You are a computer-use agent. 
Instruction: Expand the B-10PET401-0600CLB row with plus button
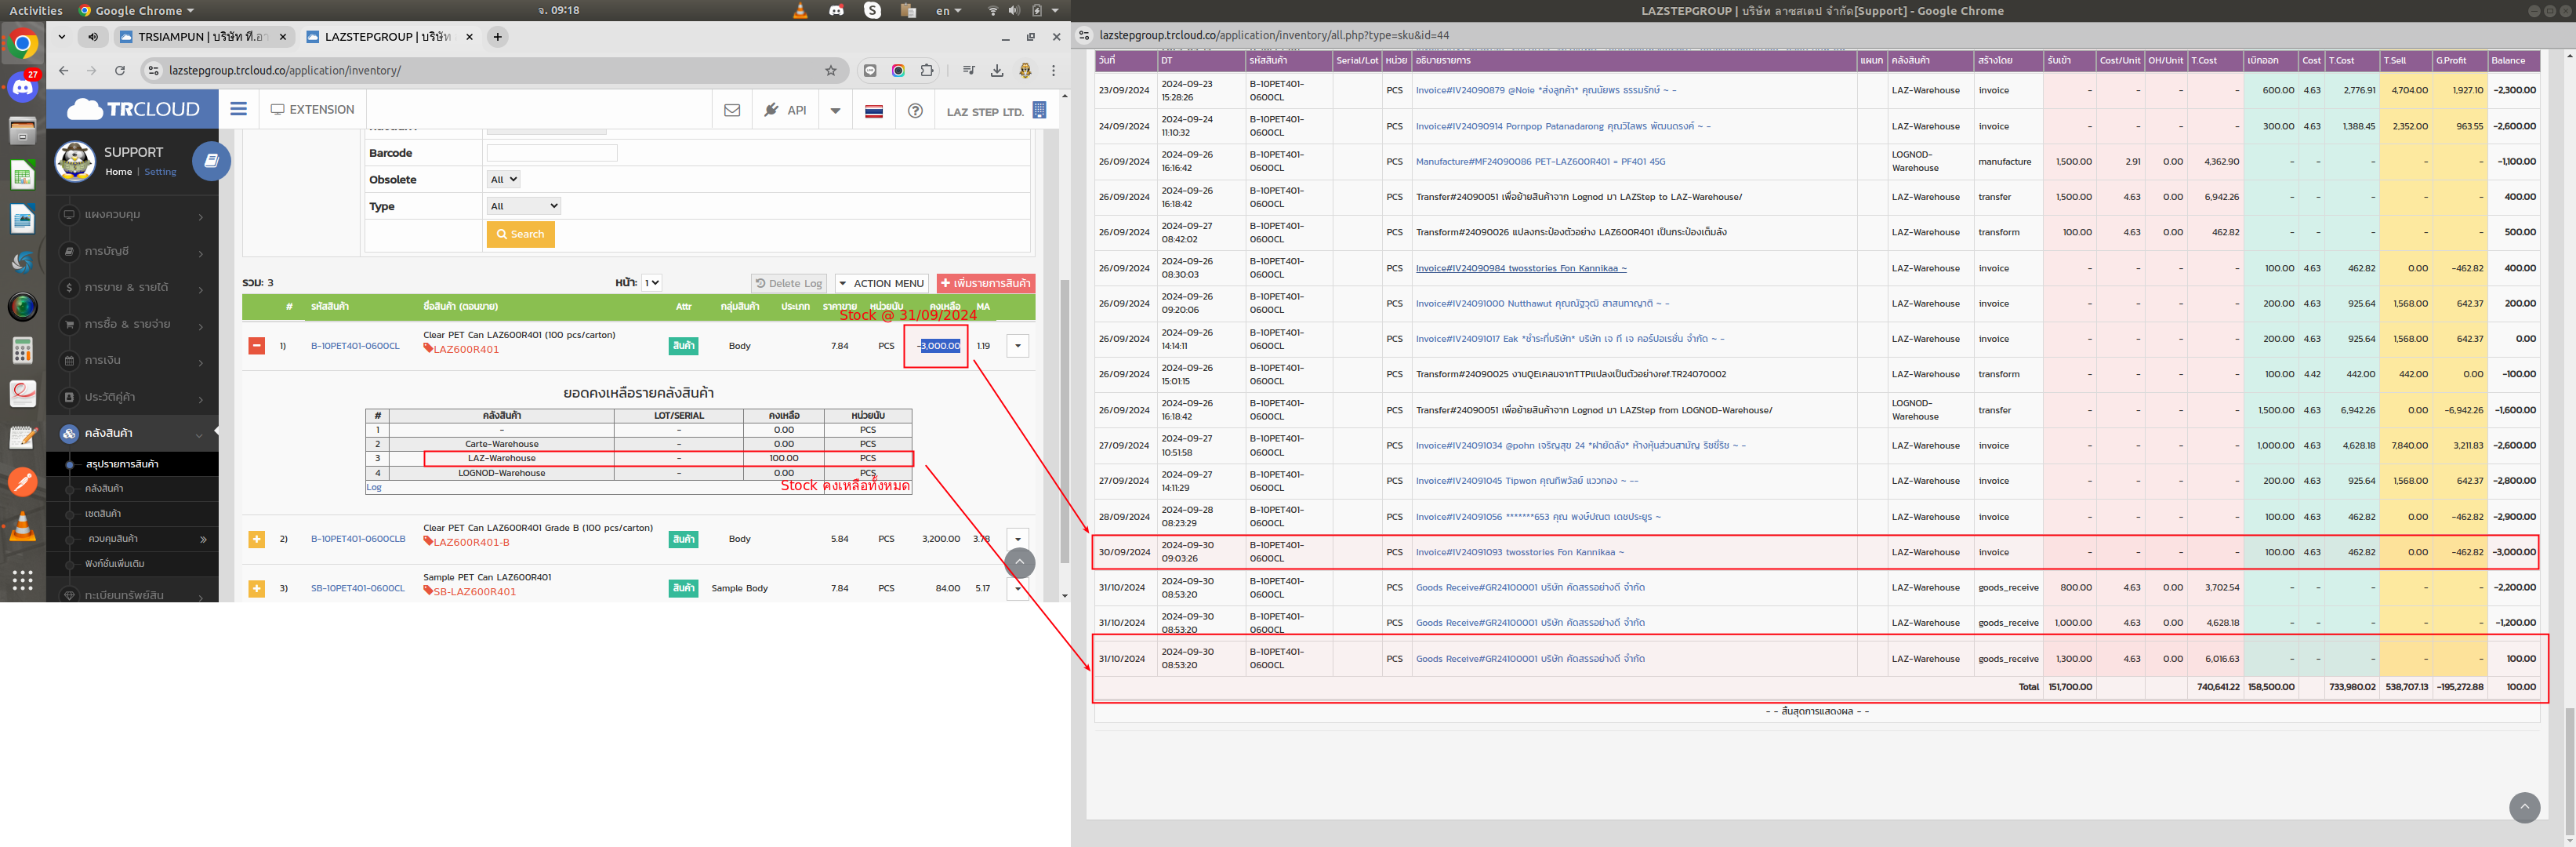click(257, 539)
